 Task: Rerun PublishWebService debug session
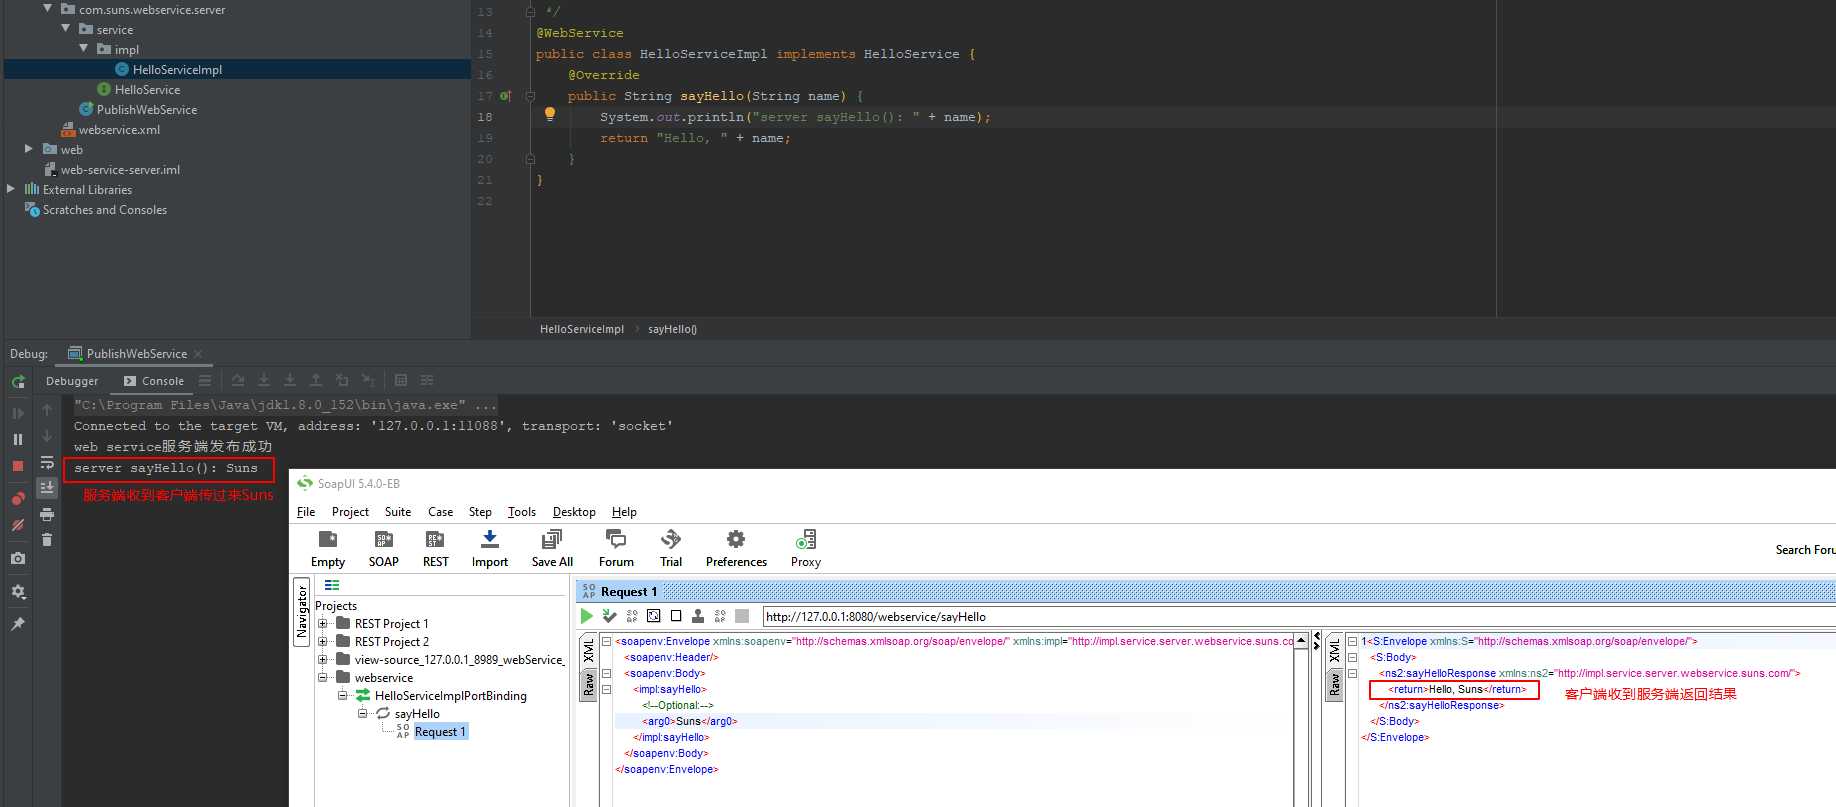pyautogui.click(x=18, y=381)
